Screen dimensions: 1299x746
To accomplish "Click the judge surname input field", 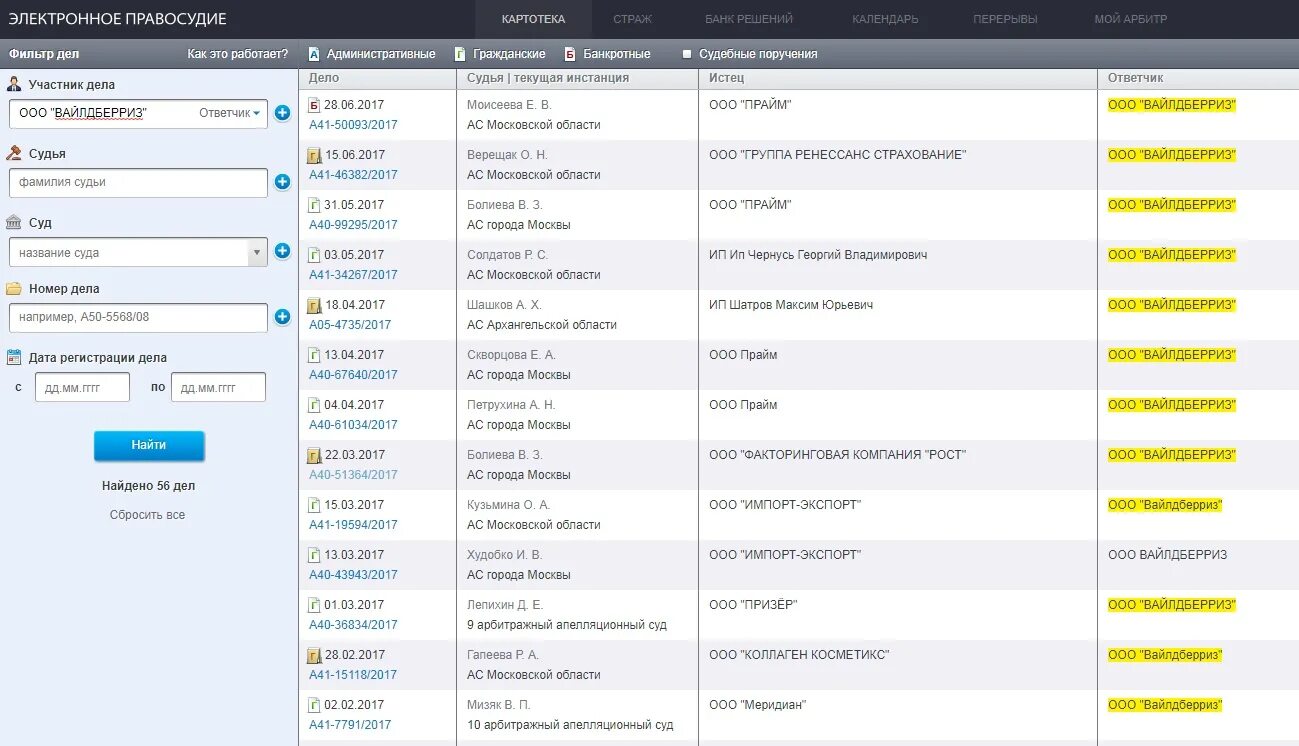I will click(x=138, y=183).
